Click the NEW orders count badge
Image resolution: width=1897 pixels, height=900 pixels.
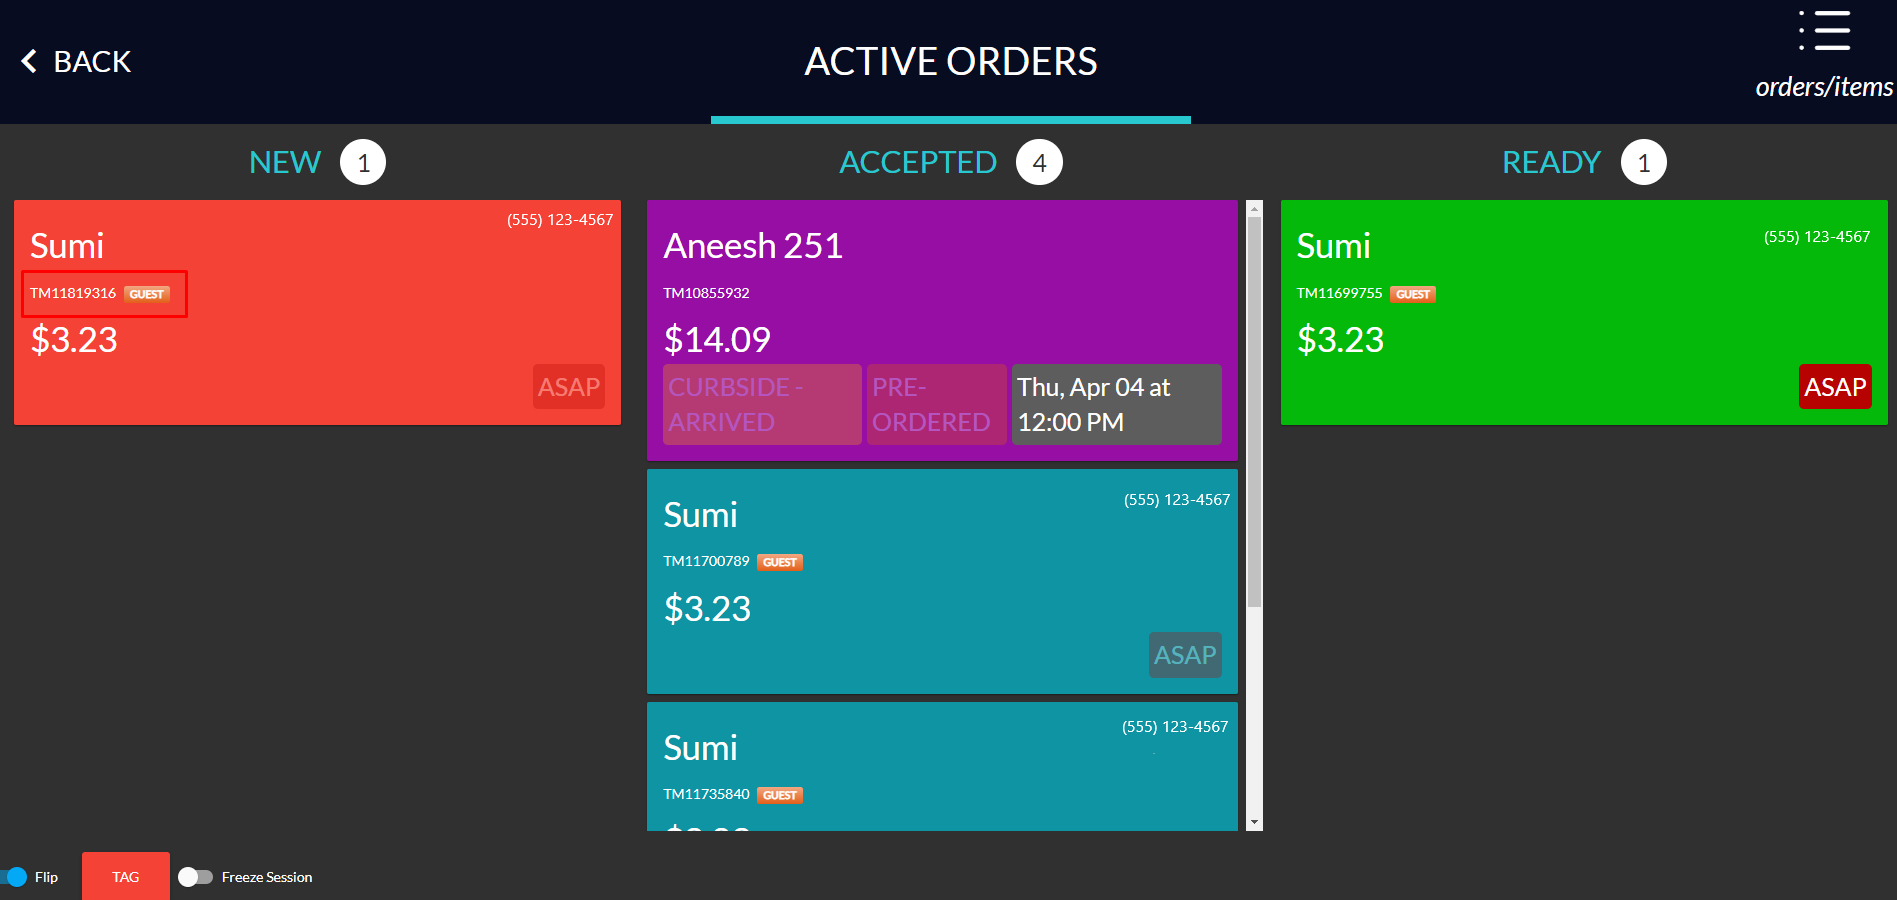[363, 162]
